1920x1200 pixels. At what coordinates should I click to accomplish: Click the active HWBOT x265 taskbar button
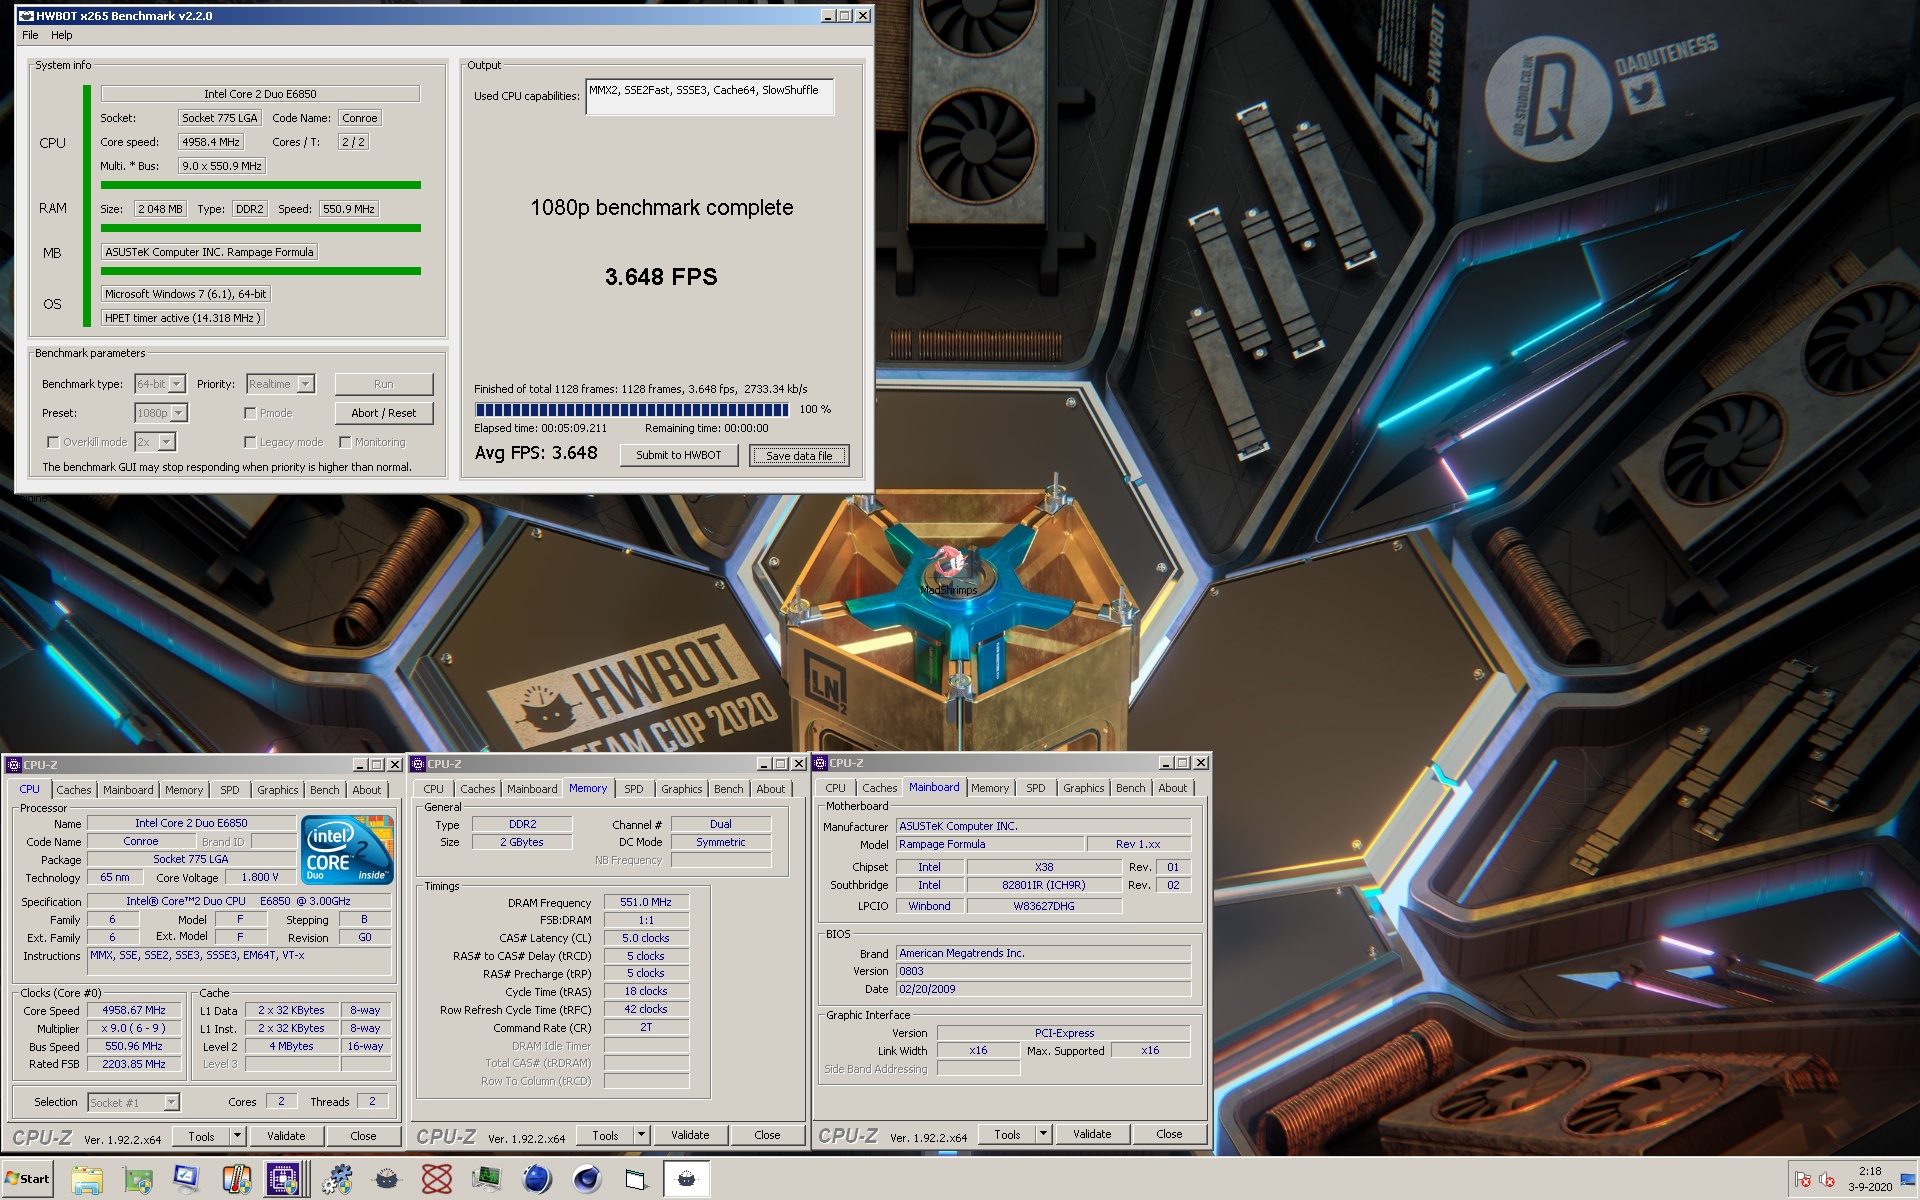[687, 1179]
